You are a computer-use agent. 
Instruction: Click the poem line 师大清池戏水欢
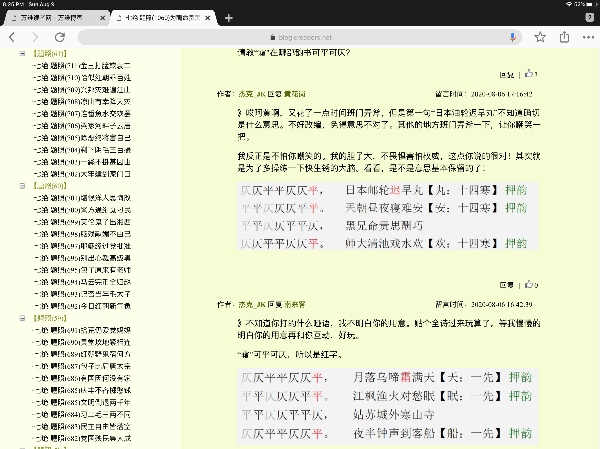coord(384,243)
